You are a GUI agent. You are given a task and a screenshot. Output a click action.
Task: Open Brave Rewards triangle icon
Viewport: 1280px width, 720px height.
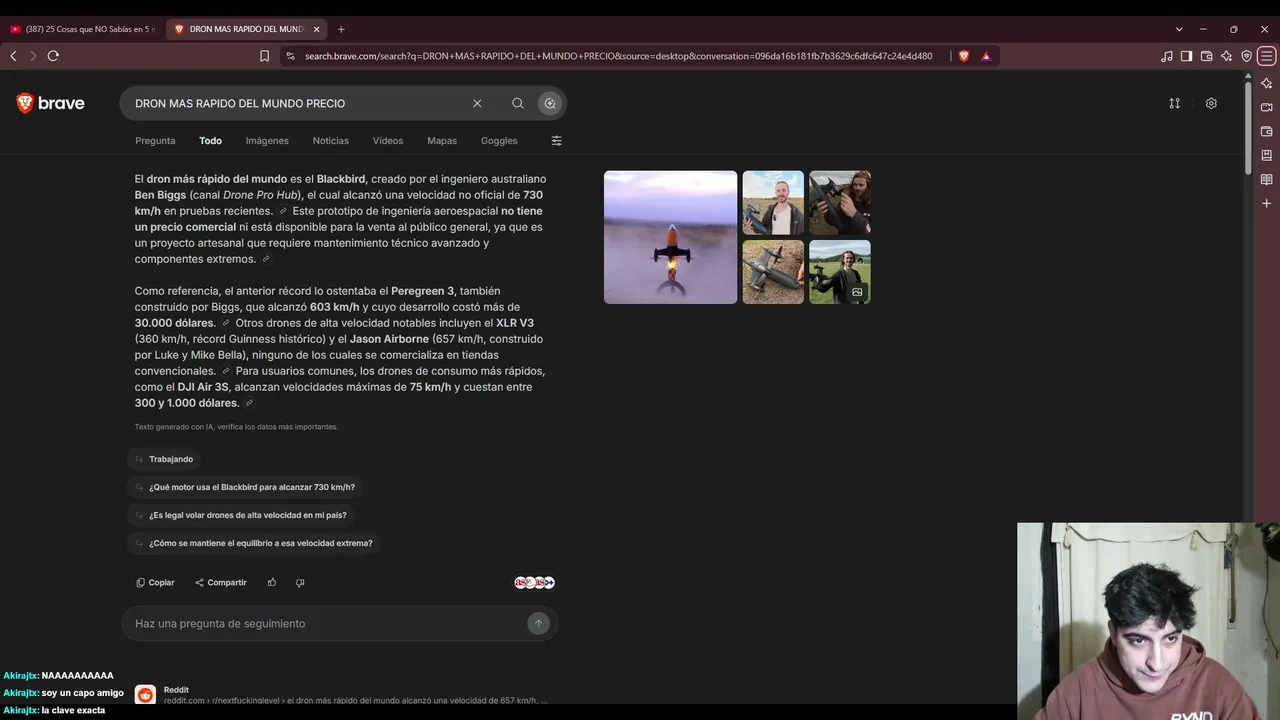click(x=986, y=56)
